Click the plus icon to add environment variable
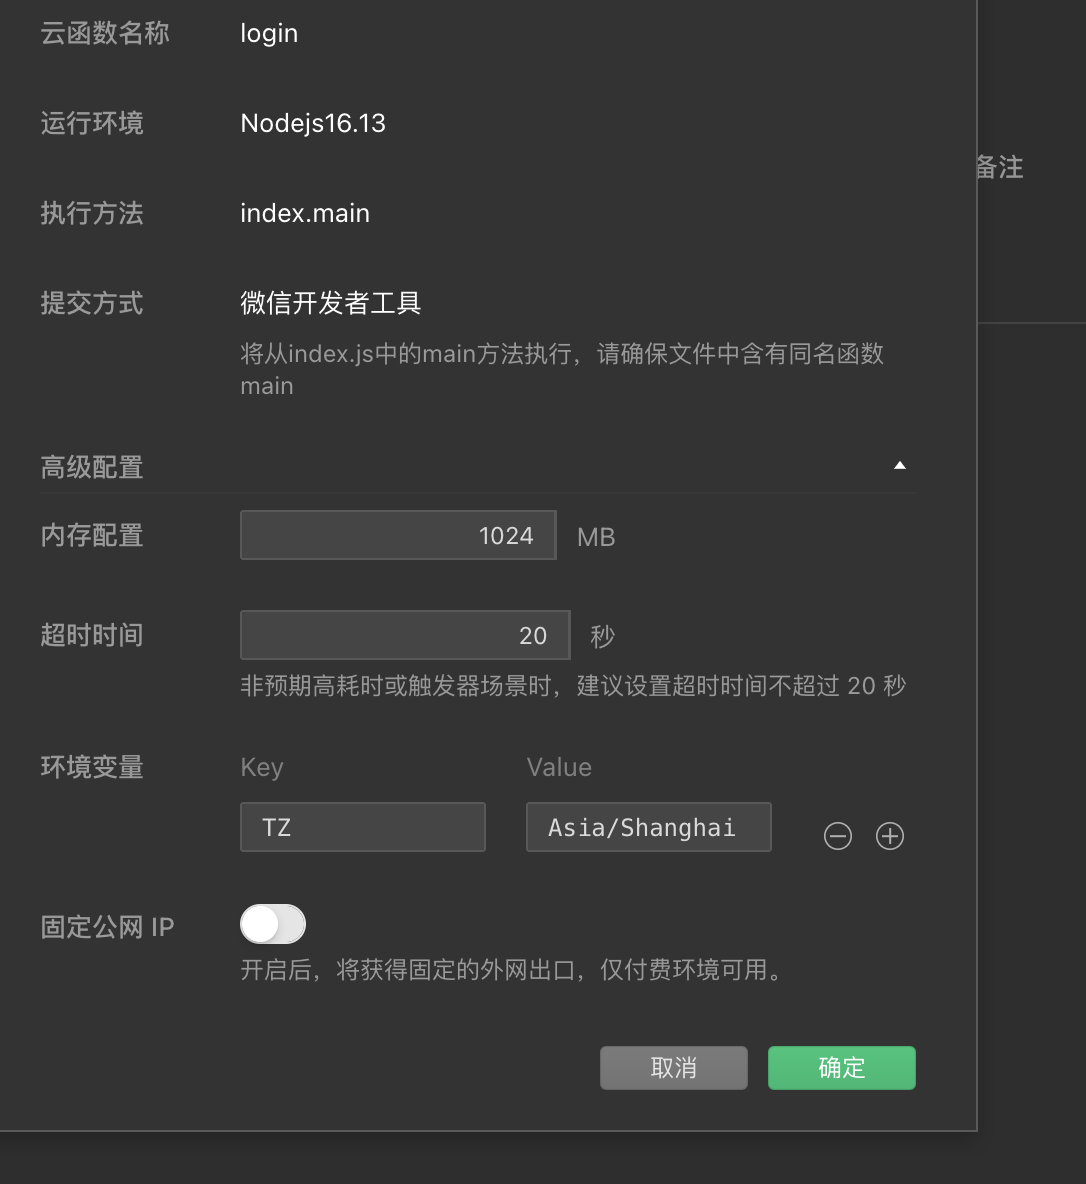The image size is (1086, 1184). (889, 835)
